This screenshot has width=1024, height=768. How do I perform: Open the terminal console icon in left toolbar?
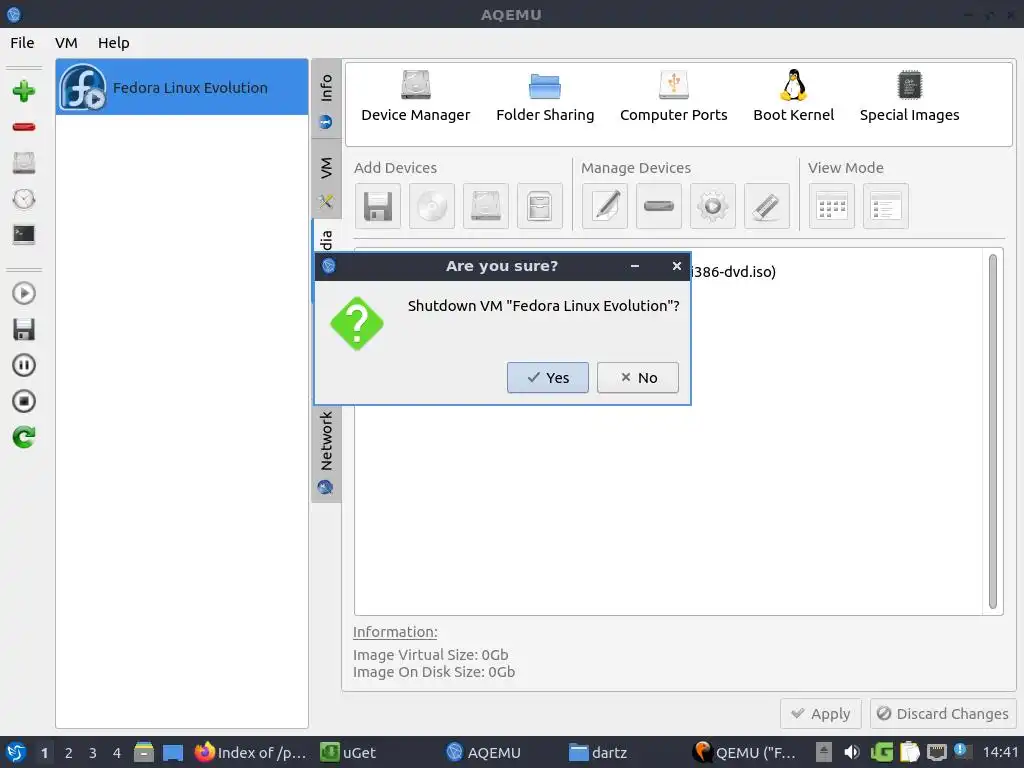point(24,234)
